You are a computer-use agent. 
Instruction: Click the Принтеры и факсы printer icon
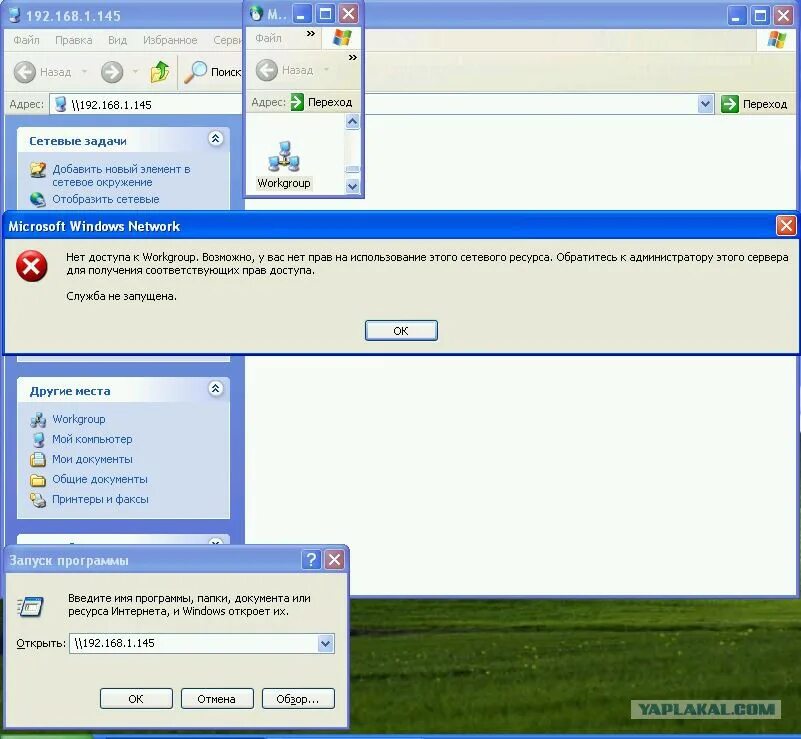[x=38, y=499]
